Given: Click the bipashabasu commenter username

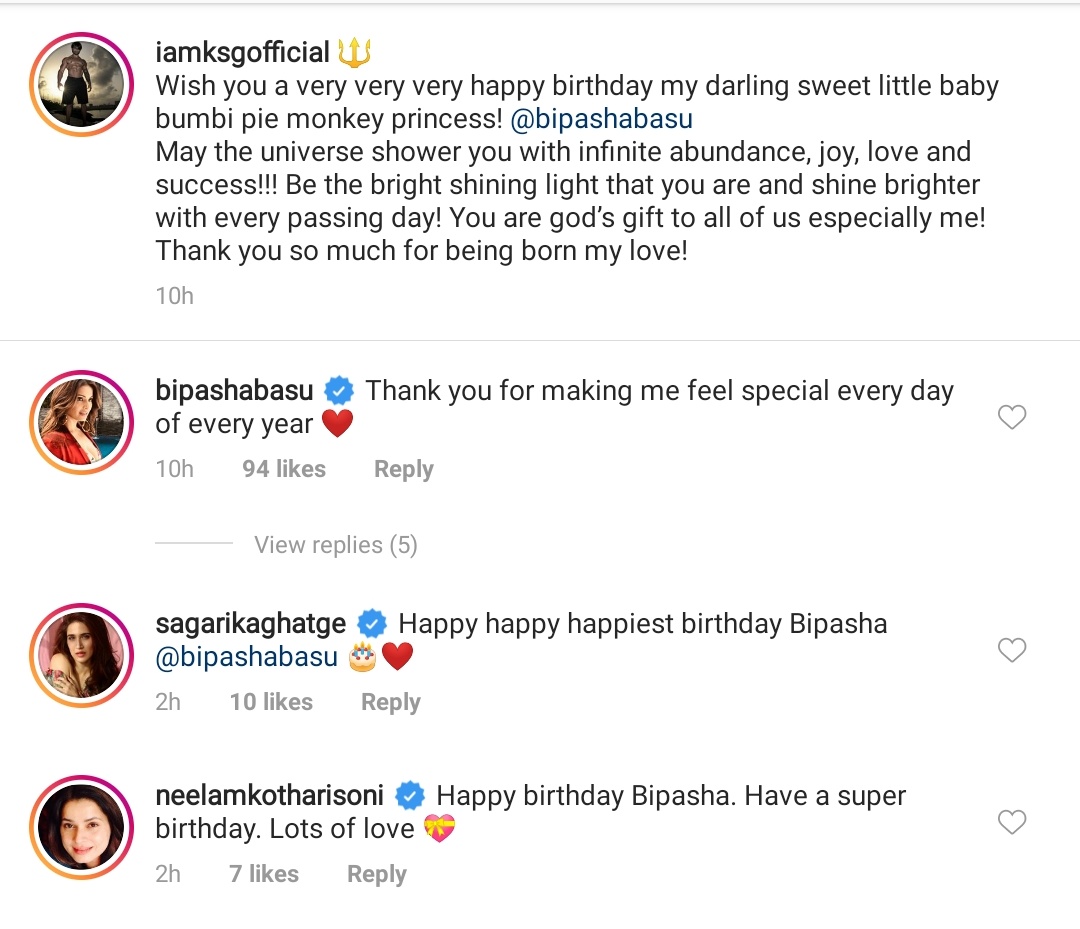Looking at the screenshot, I should pyautogui.click(x=234, y=390).
